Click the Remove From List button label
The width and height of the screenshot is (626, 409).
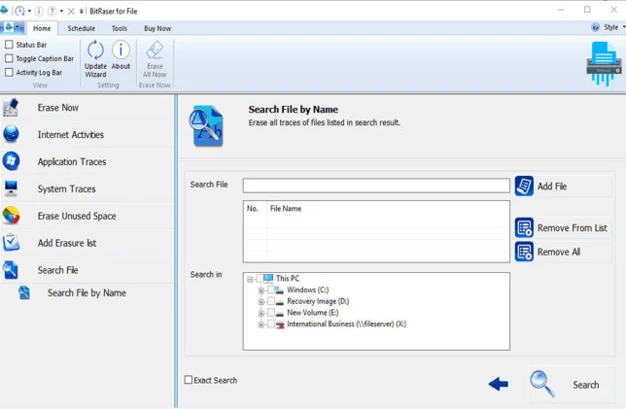[x=572, y=228]
